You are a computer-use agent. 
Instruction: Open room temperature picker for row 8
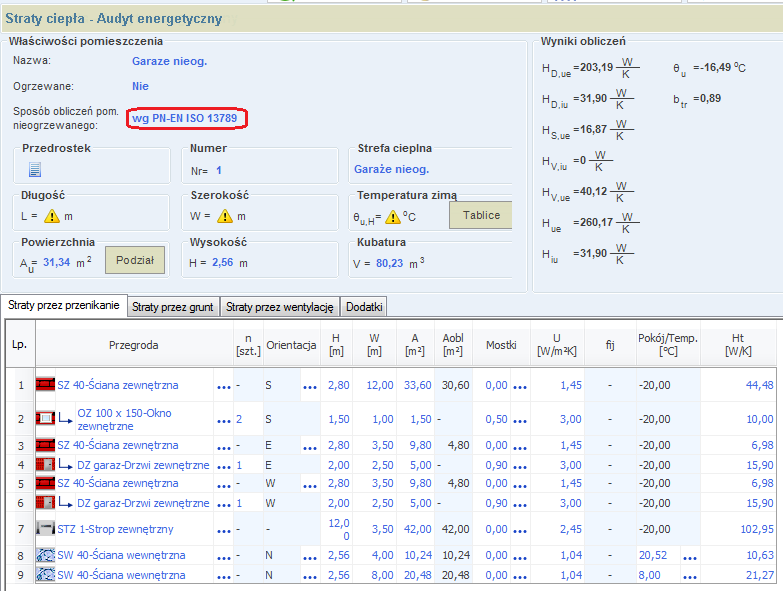pos(690,557)
